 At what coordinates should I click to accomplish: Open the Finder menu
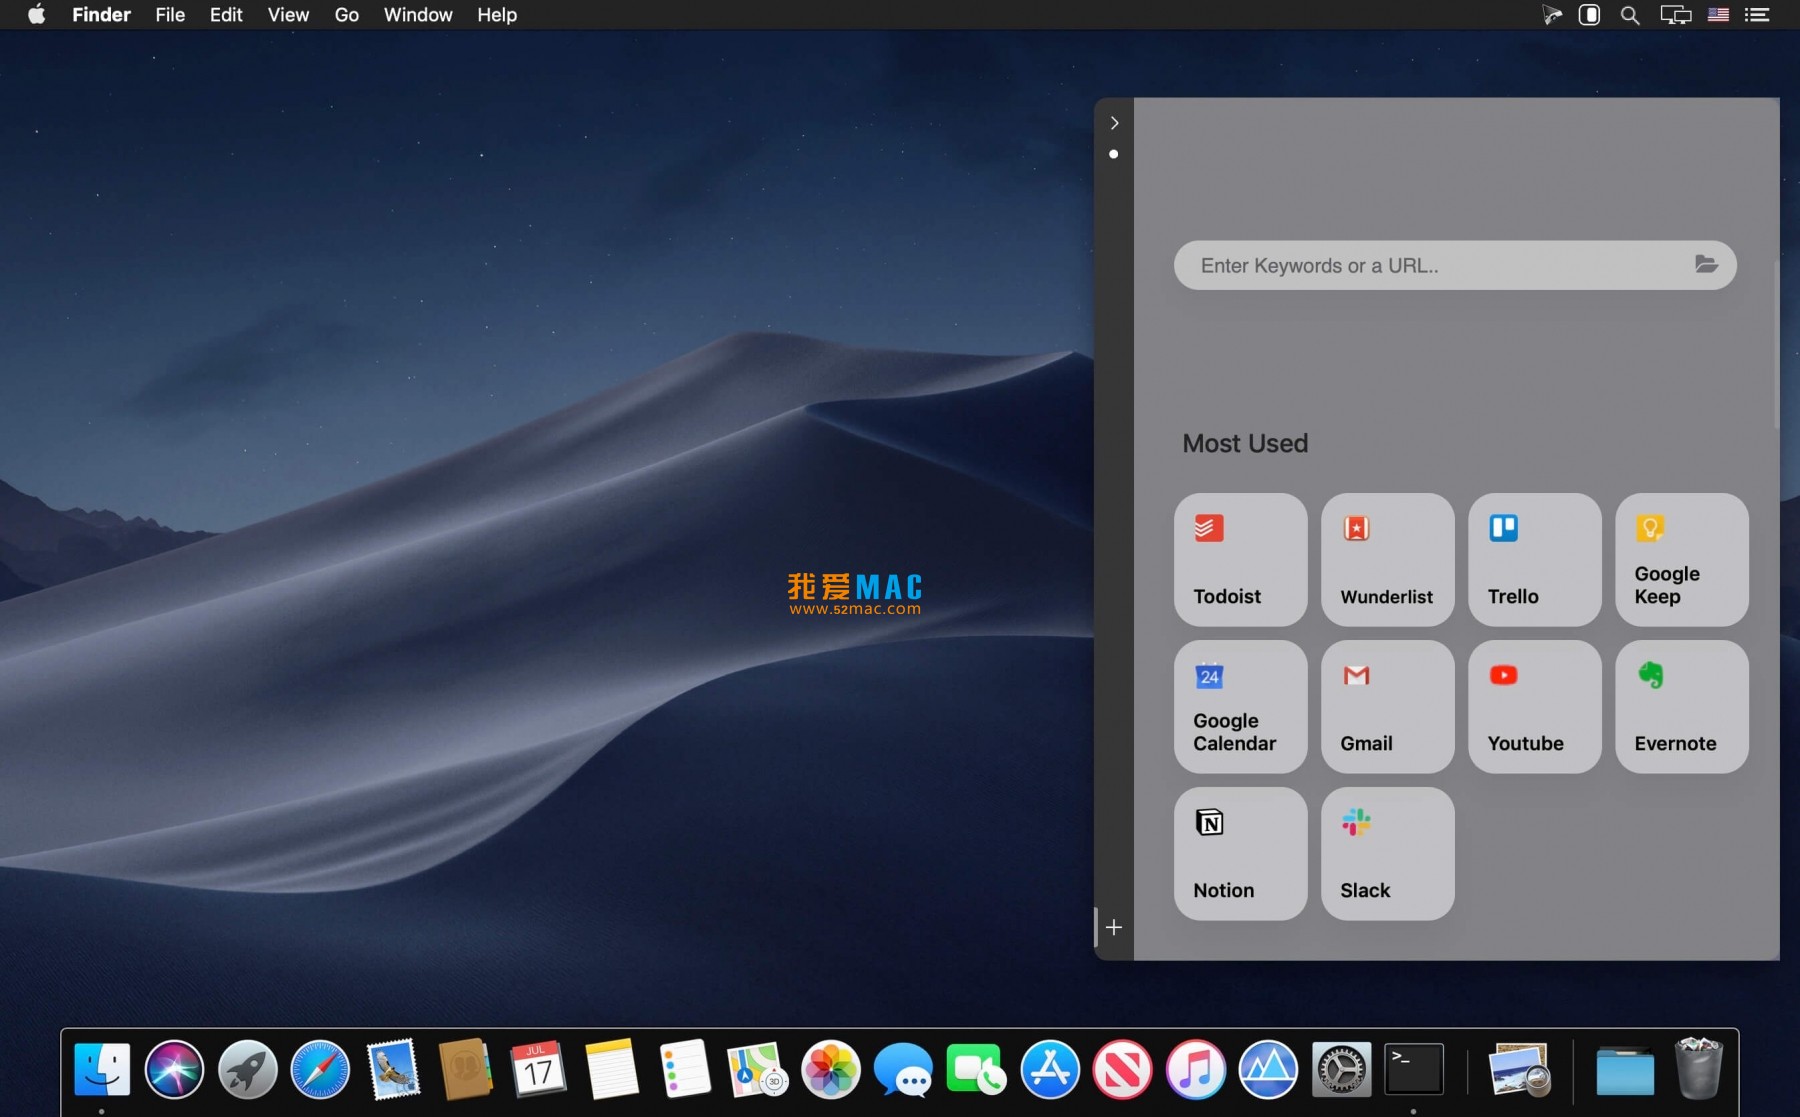(x=101, y=15)
